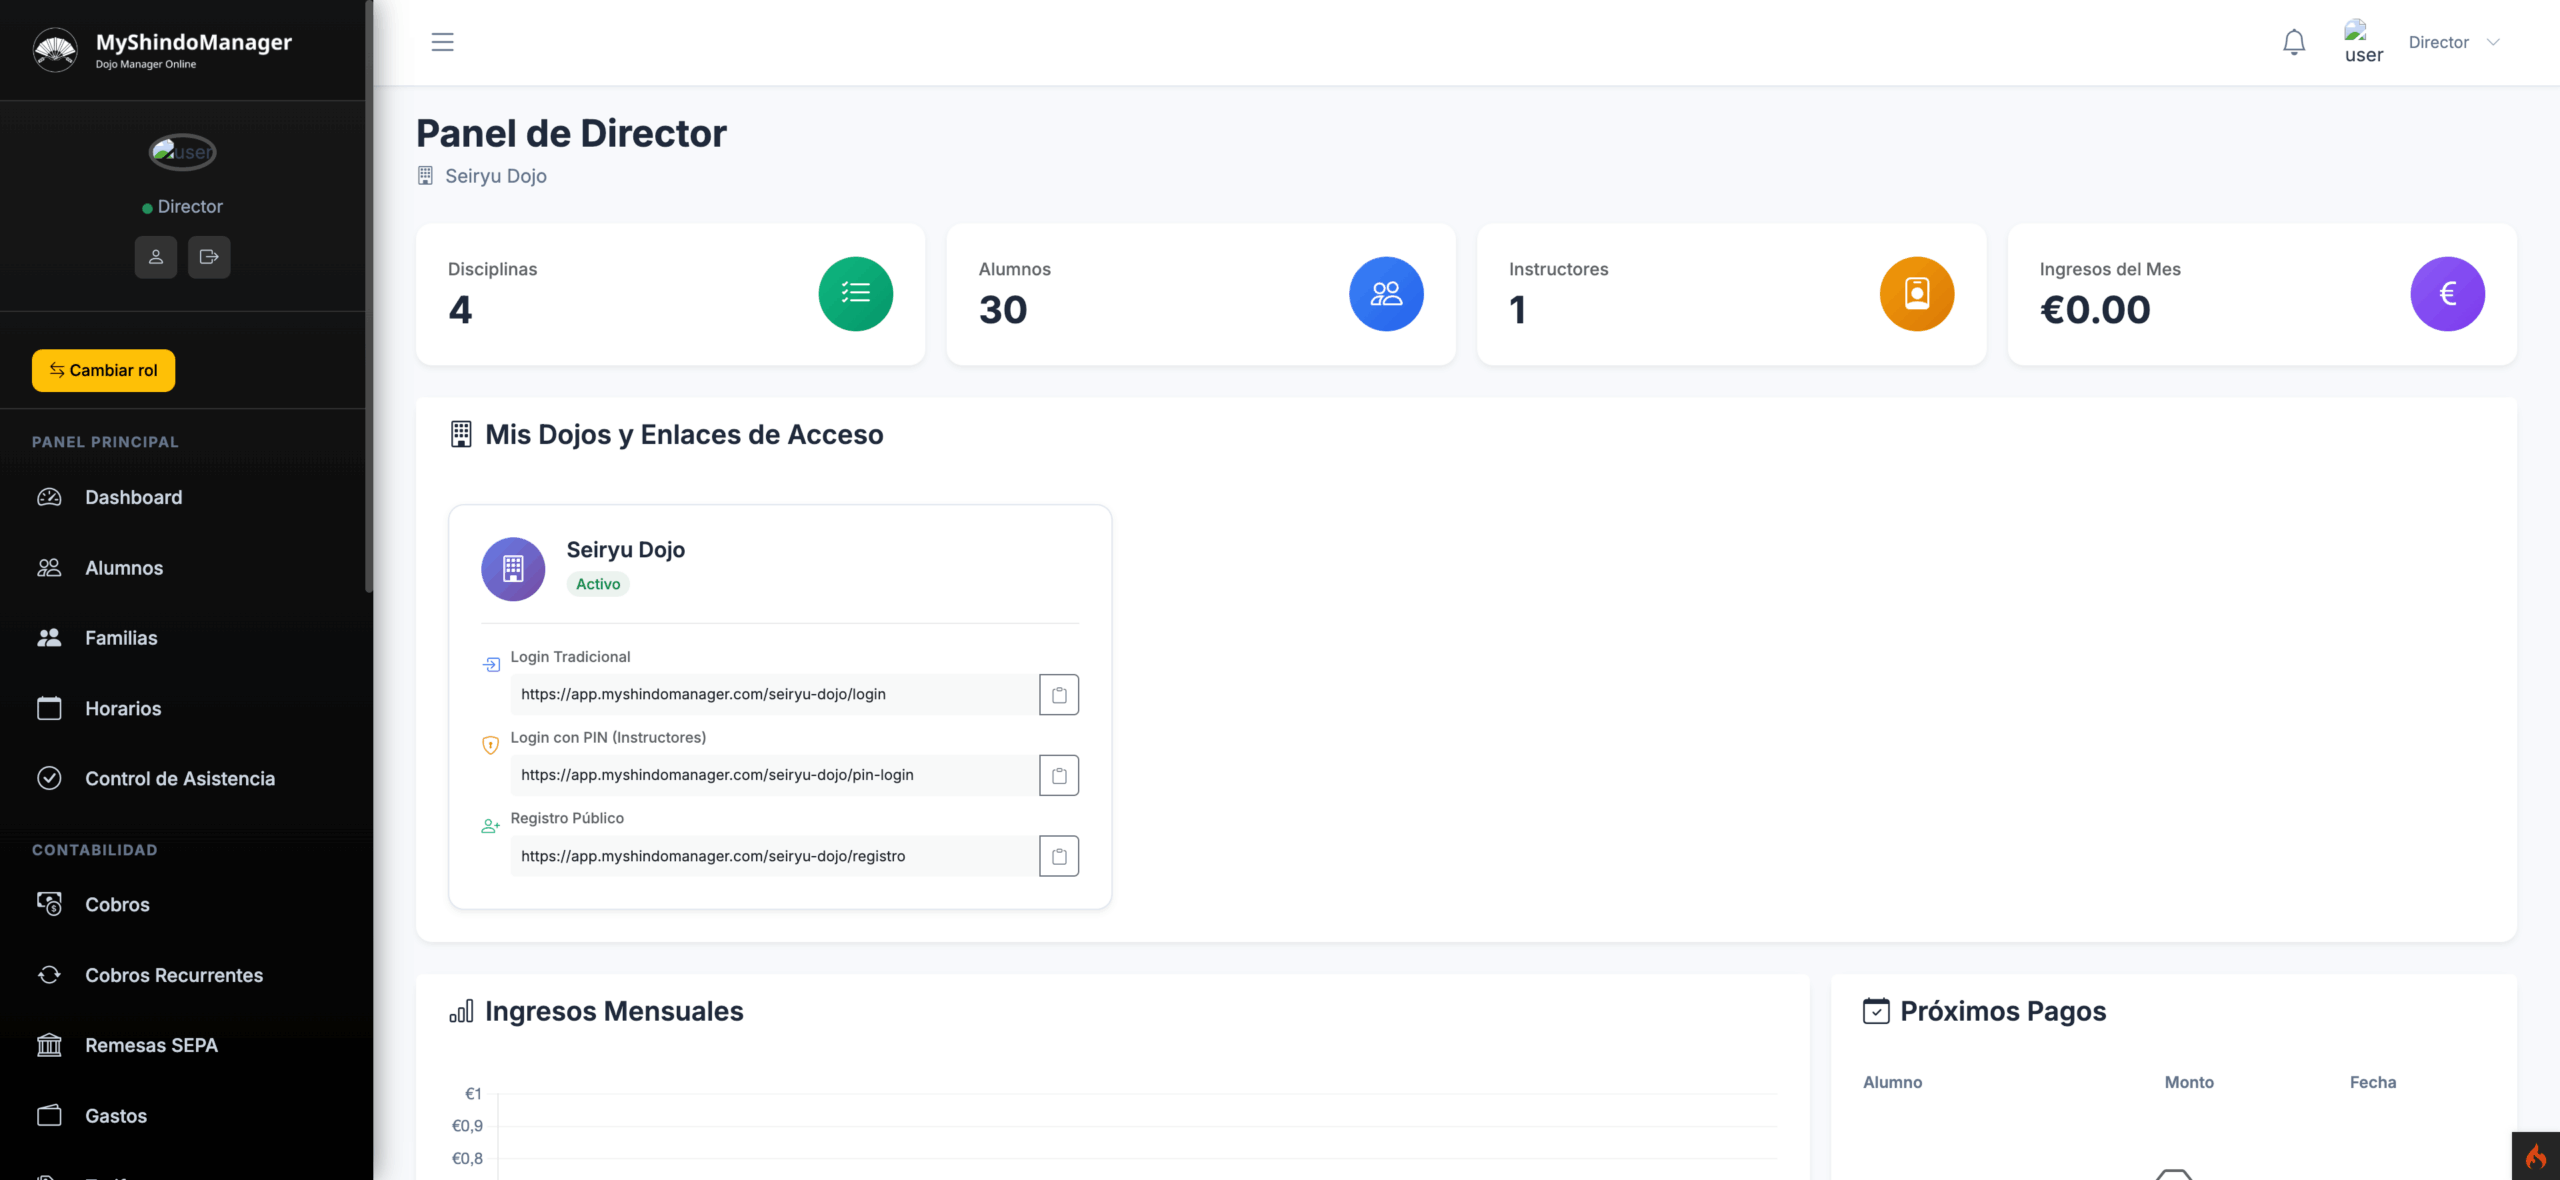The height and width of the screenshot is (1180, 2560).
Task: Click the sidebar profile icon button
Action: (156, 257)
